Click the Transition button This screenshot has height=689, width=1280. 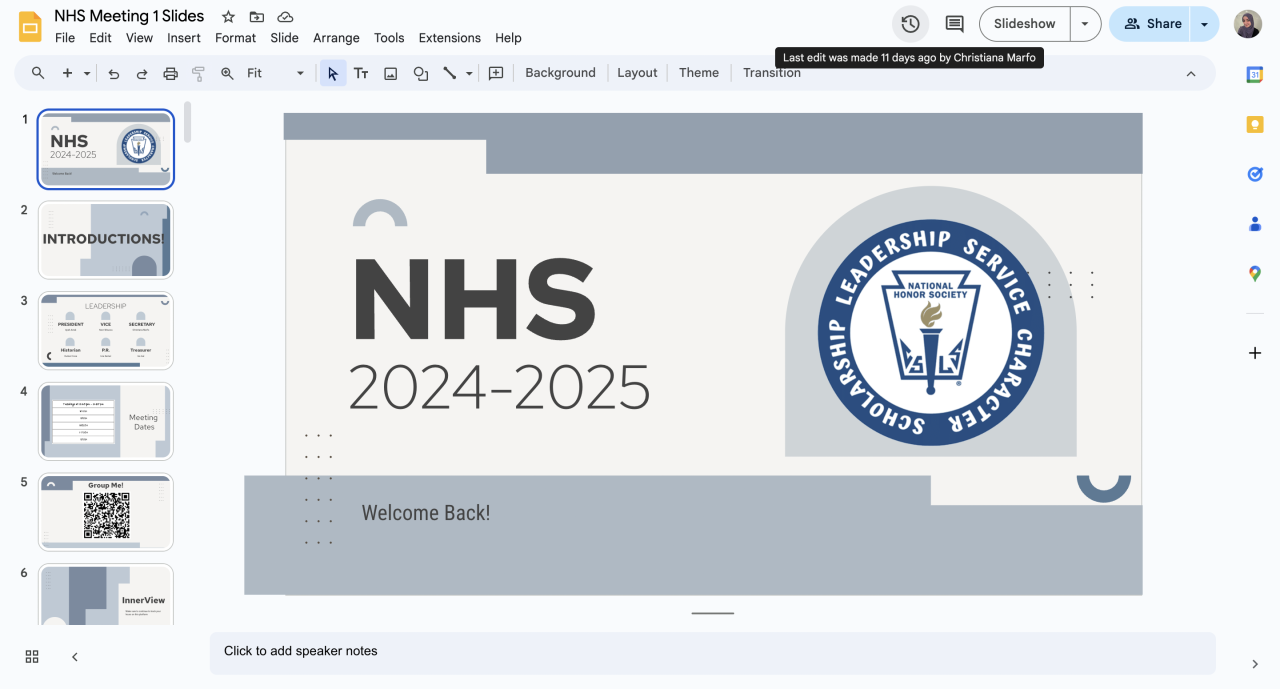tap(772, 73)
